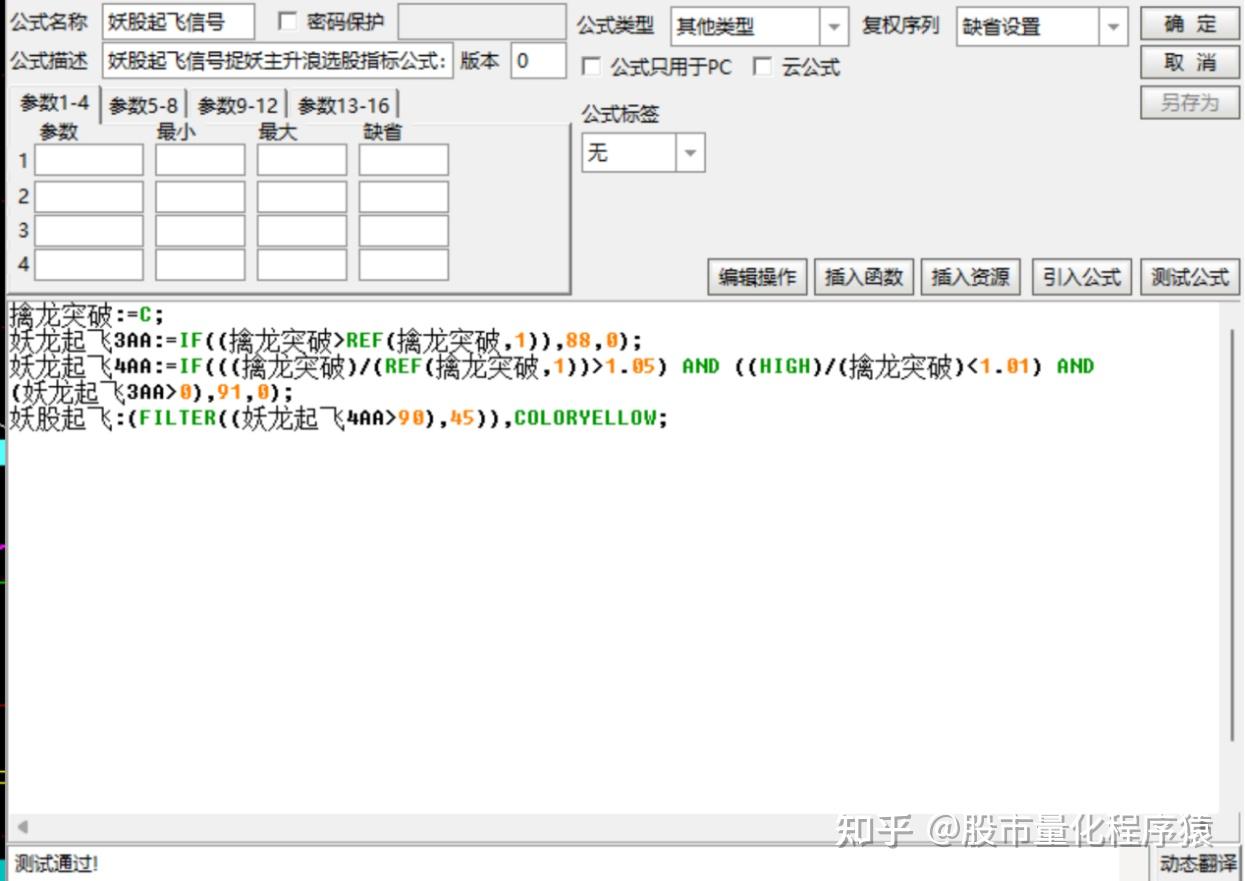This screenshot has height=881, width=1245.
Task: Click the password field beside 密码保护
Action: 482,22
